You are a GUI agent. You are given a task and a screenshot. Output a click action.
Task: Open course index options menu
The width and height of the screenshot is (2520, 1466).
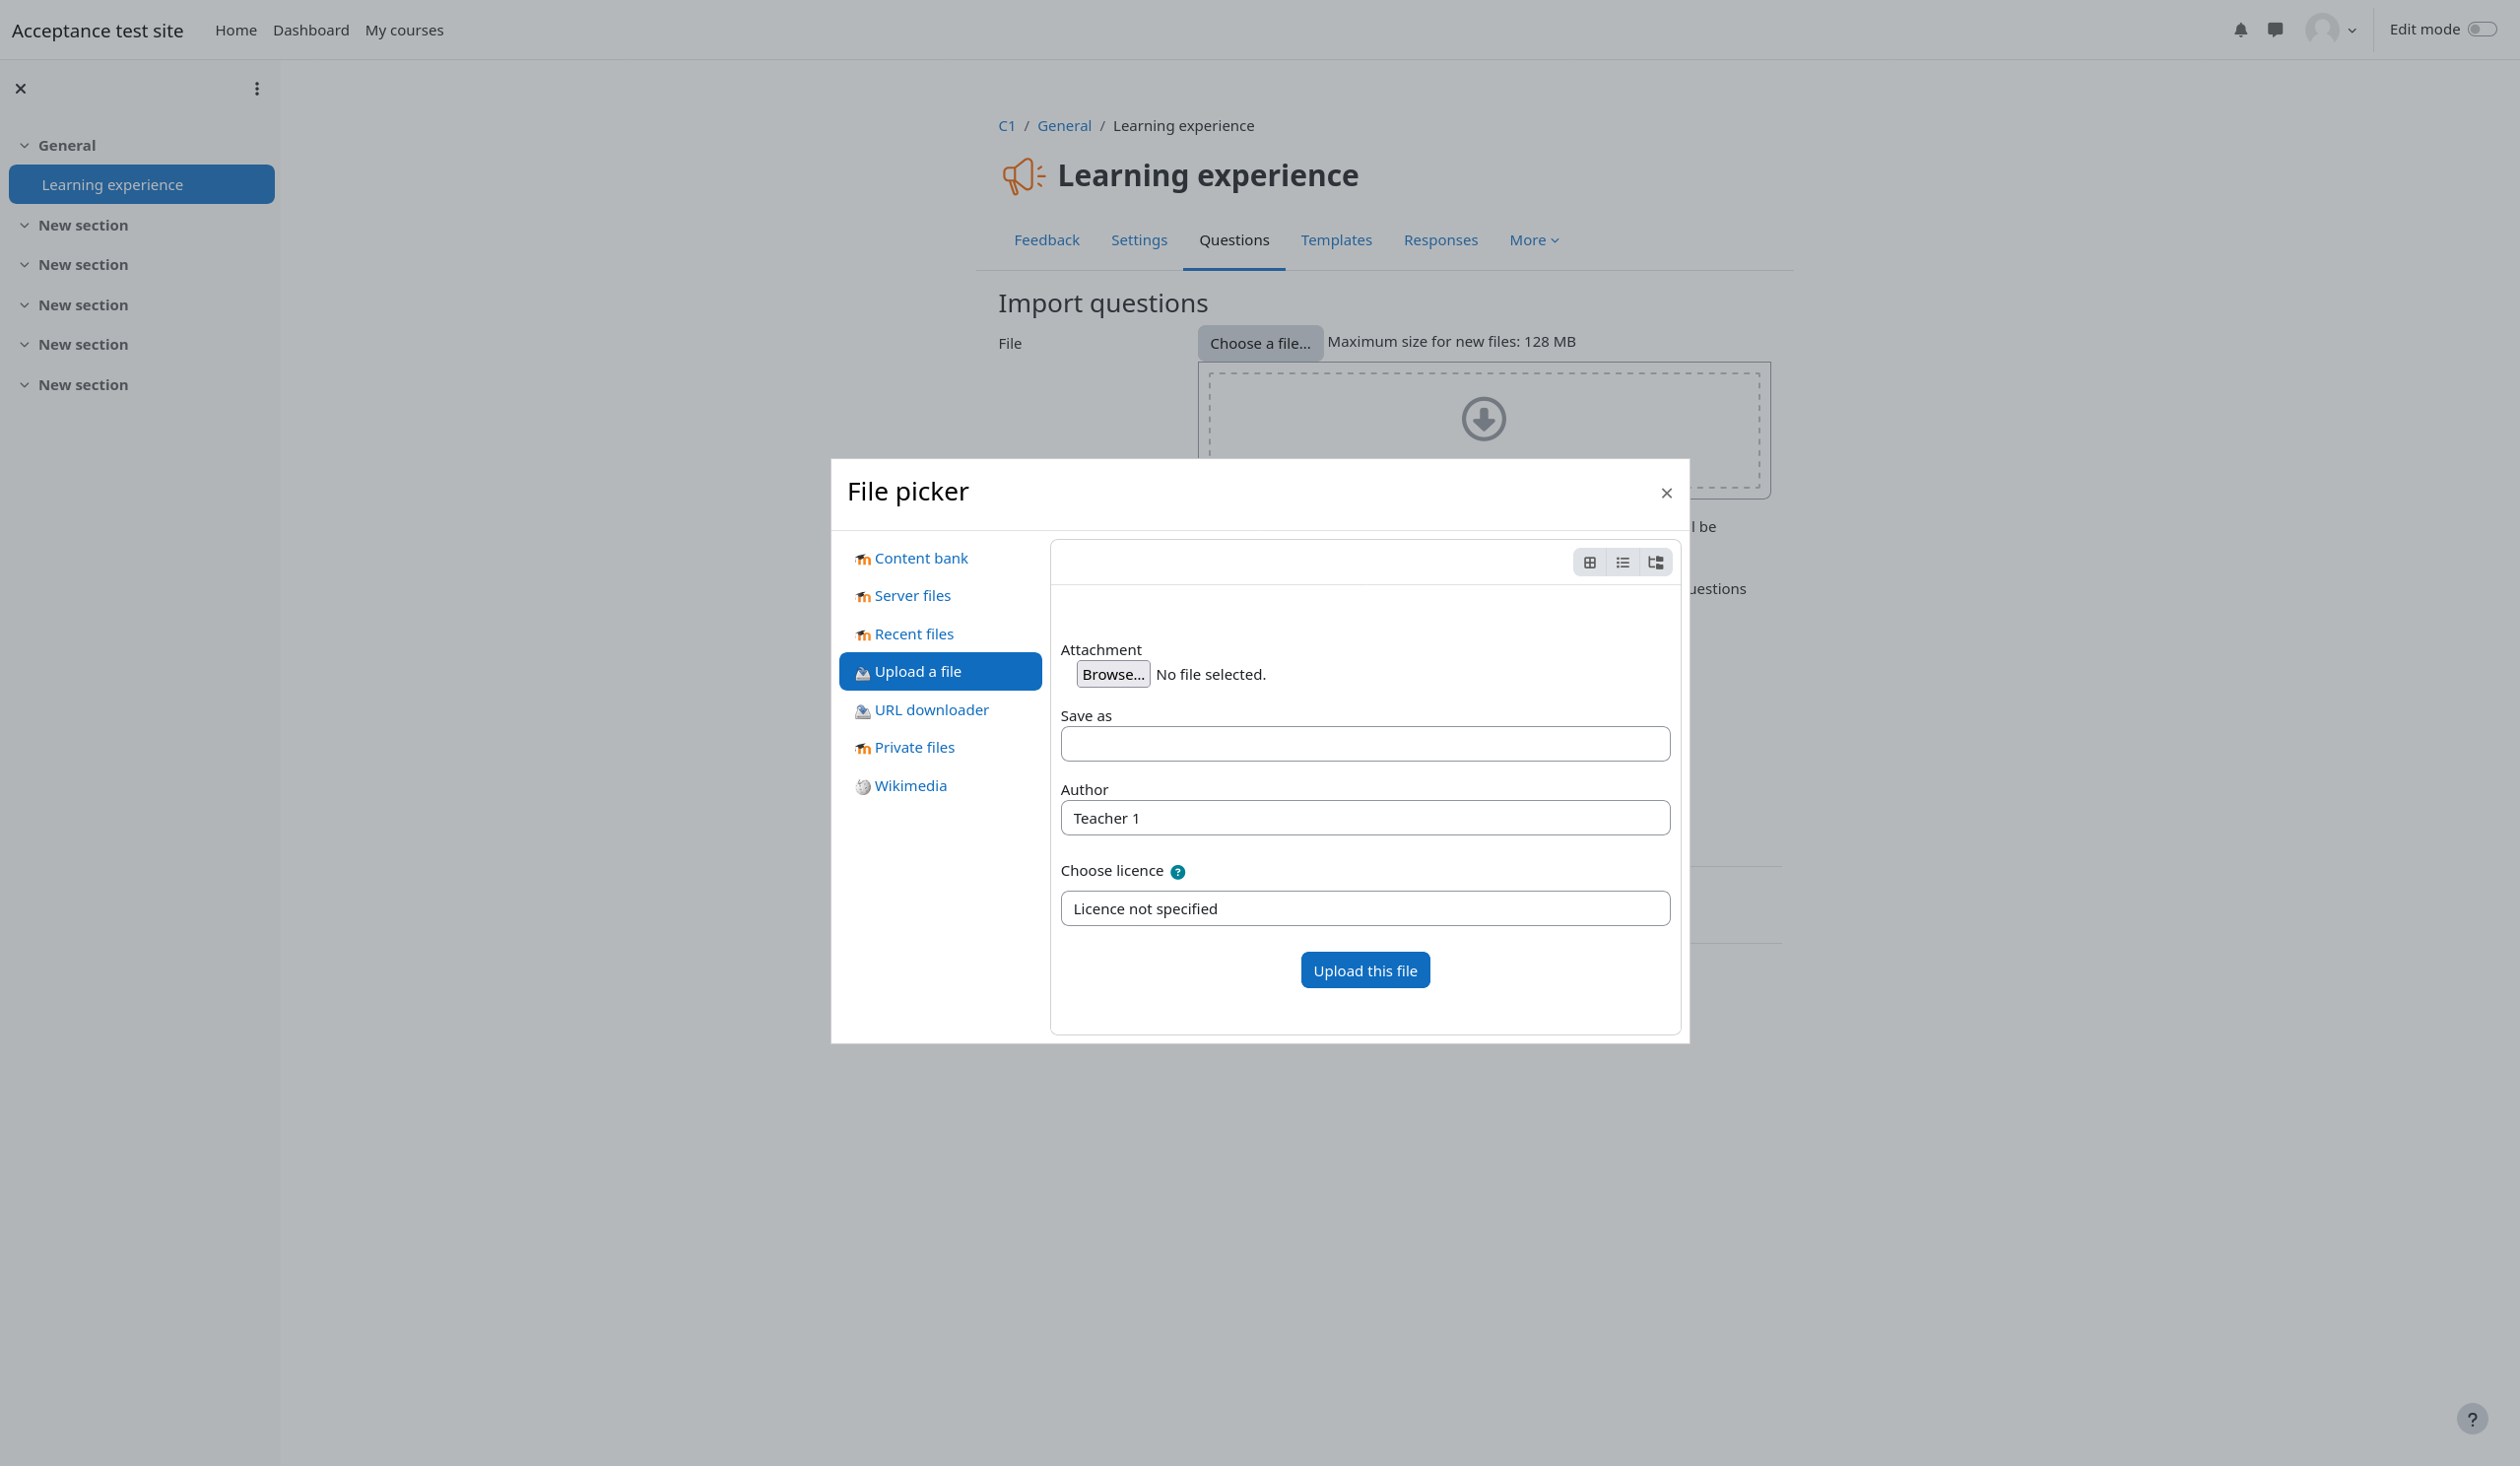coord(257,89)
